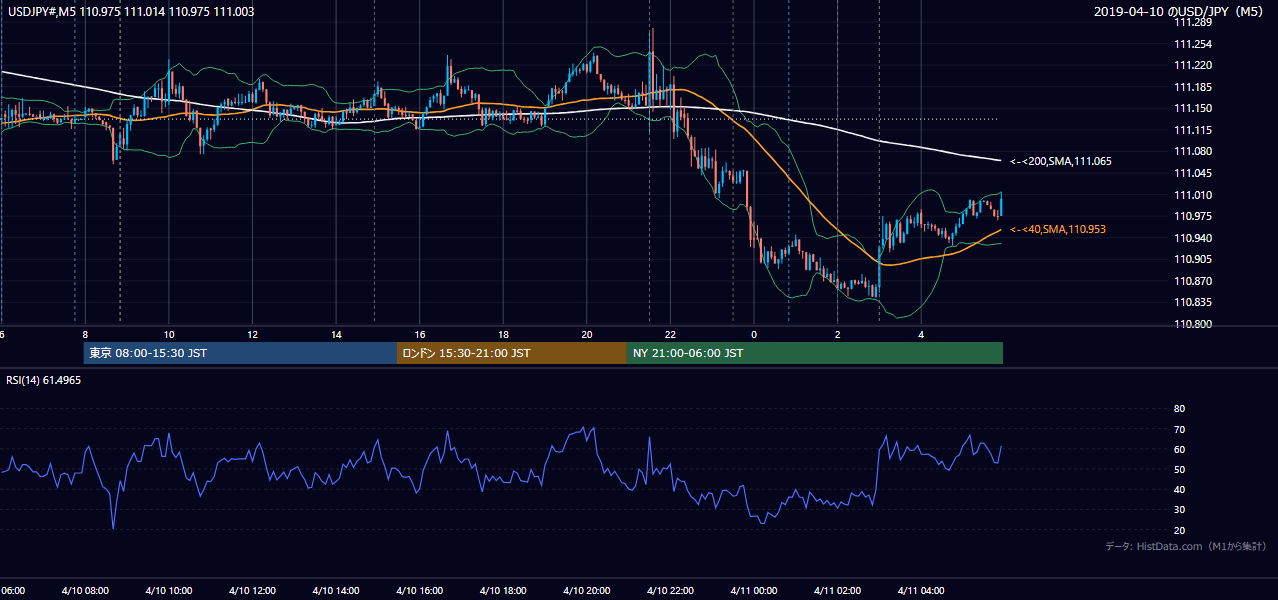Click price axis label 111.080
Image resolution: width=1278 pixels, height=600 pixels.
(x=1194, y=151)
